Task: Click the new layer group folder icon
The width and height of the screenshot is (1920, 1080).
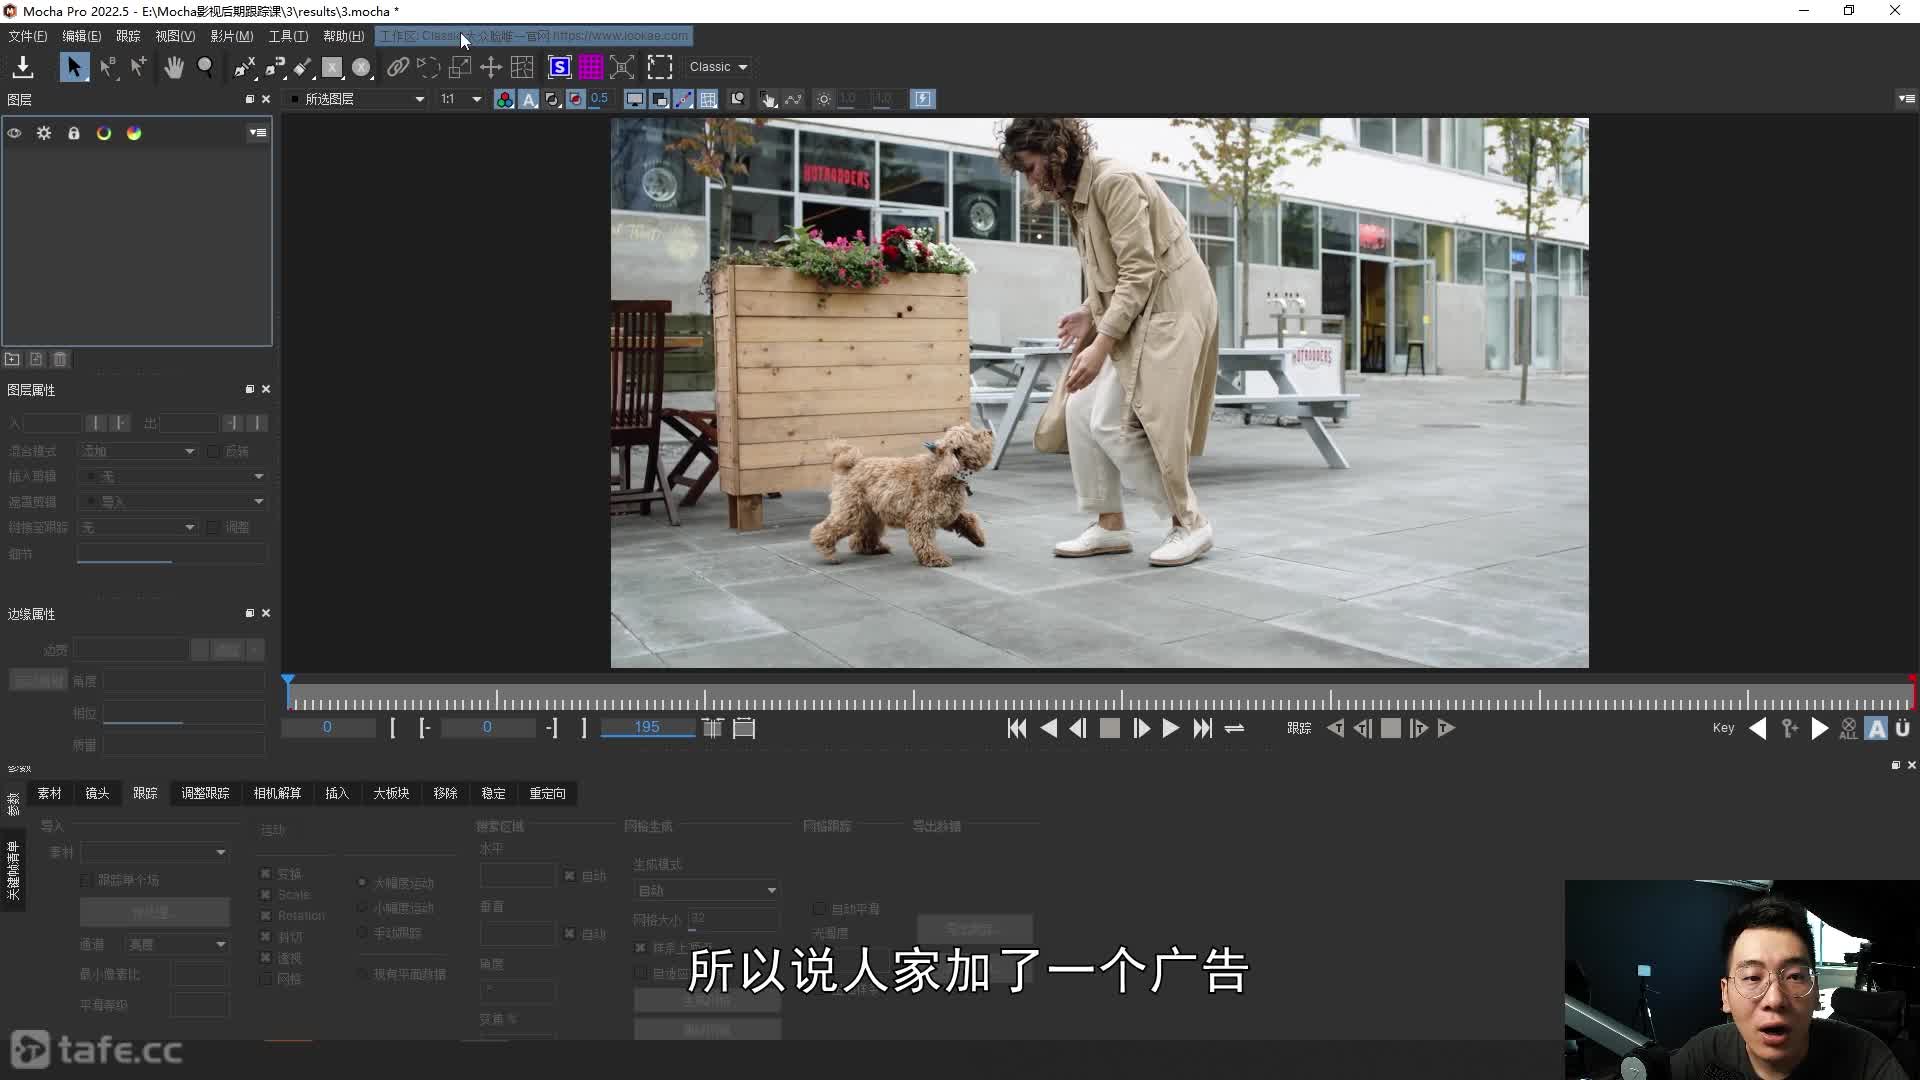Action: [12, 359]
